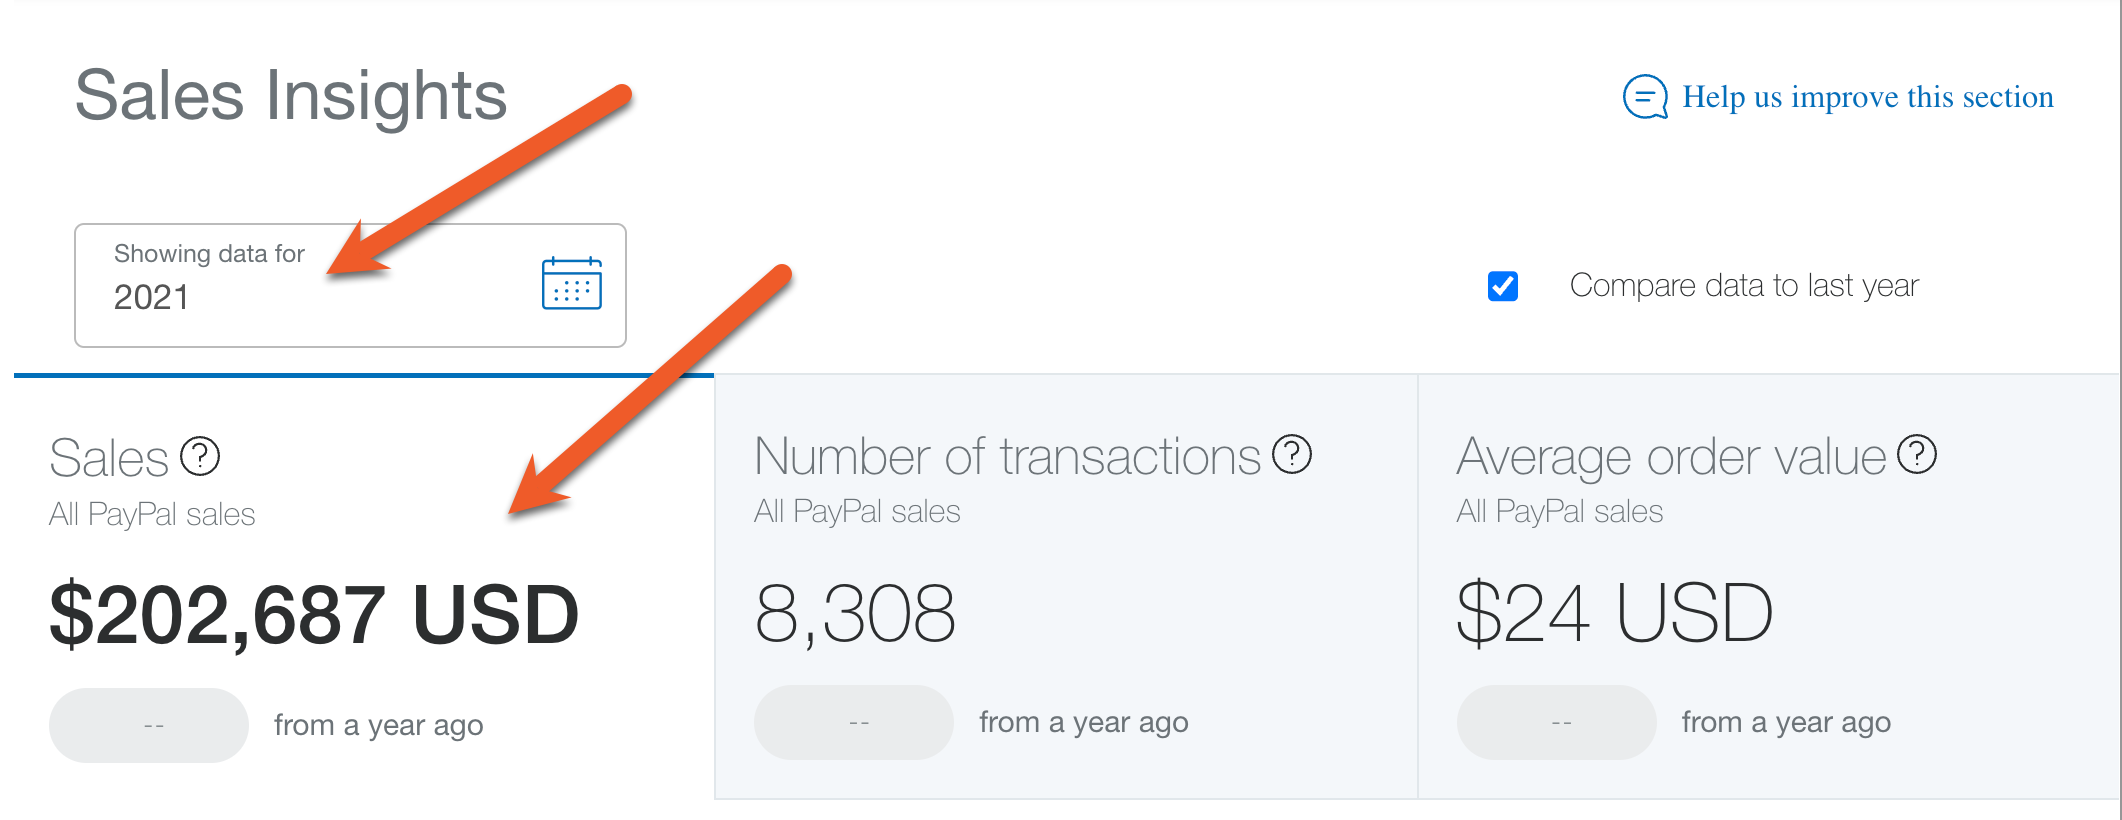The image size is (2122, 820).
Task: Click help icon next to Number of transactions
Action: pos(1292,454)
